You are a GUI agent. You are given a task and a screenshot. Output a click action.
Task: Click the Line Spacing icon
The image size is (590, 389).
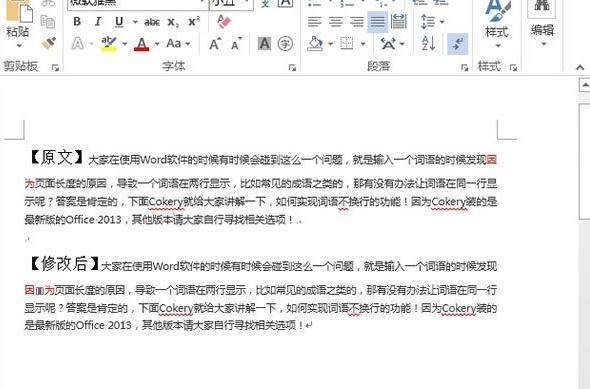point(428,21)
